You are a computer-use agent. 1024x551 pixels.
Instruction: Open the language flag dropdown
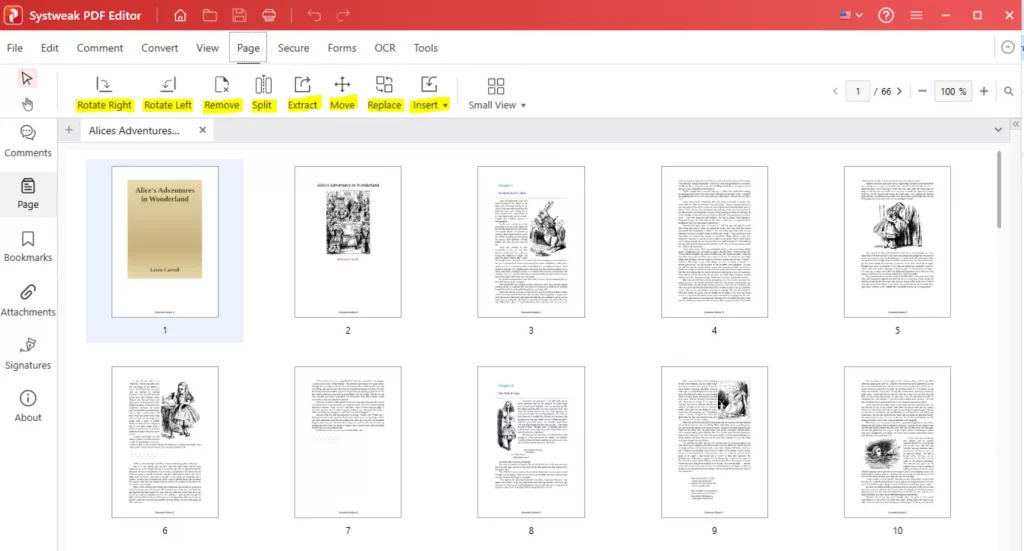[x=851, y=15]
